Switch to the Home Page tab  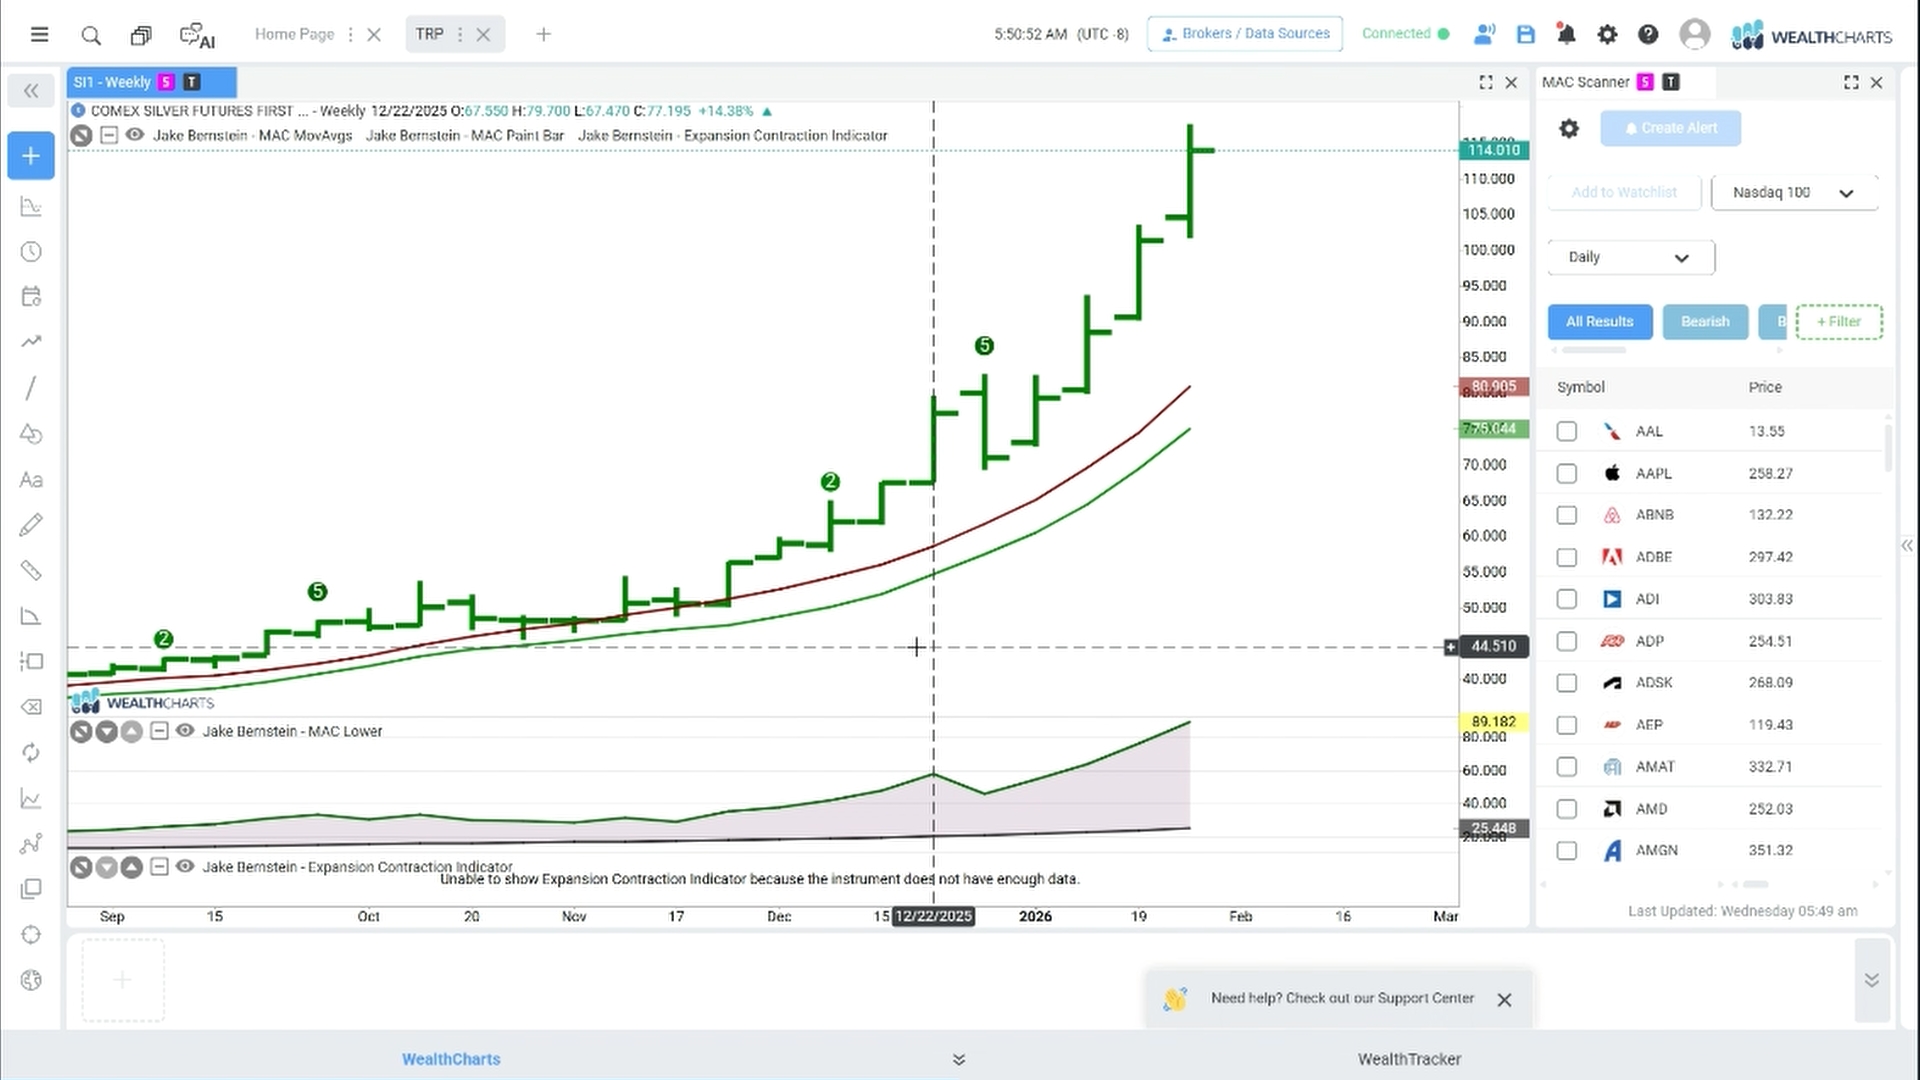[294, 34]
